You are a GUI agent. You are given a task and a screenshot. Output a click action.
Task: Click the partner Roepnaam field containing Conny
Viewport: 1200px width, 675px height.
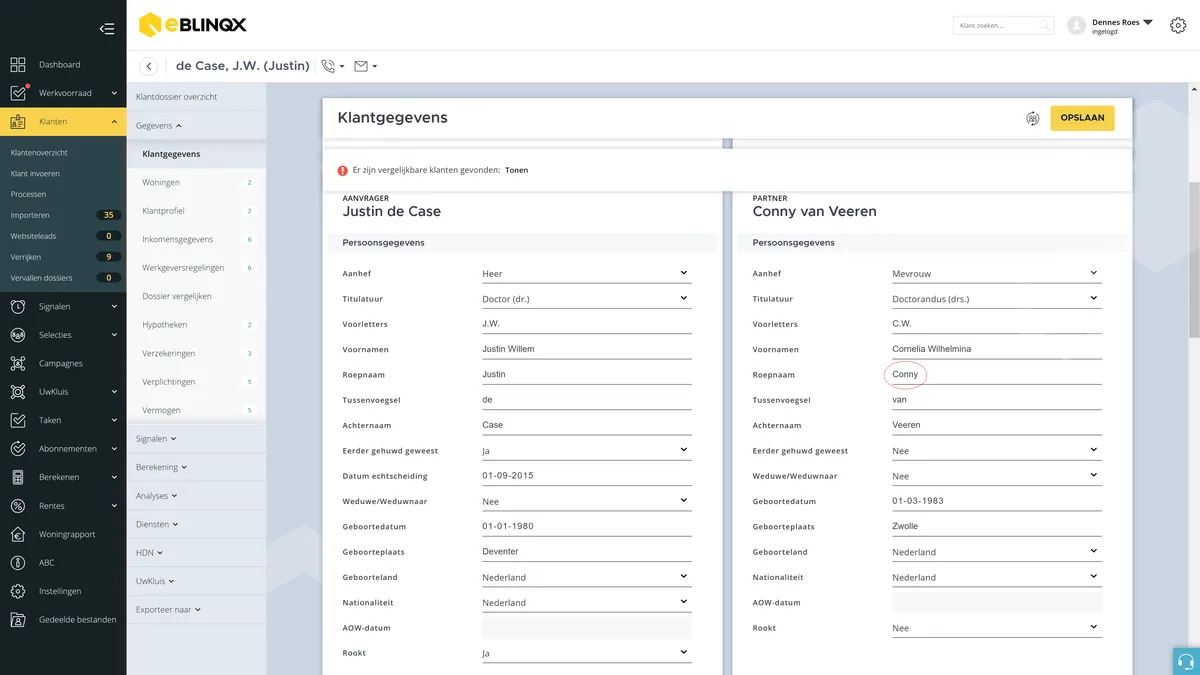click(x=996, y=374)
